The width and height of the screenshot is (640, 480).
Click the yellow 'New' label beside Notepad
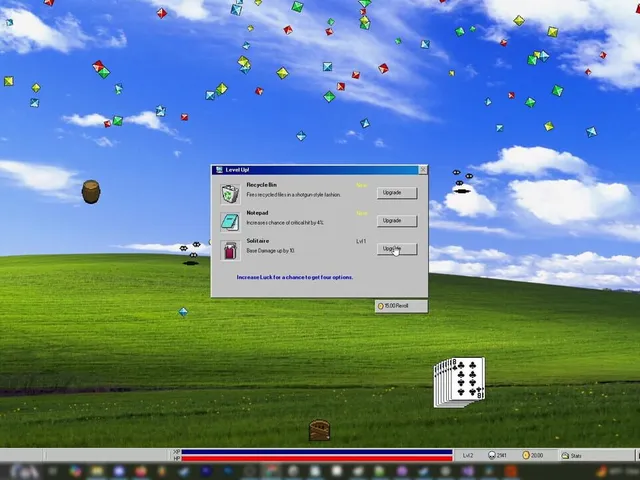[x=362, y=213]
